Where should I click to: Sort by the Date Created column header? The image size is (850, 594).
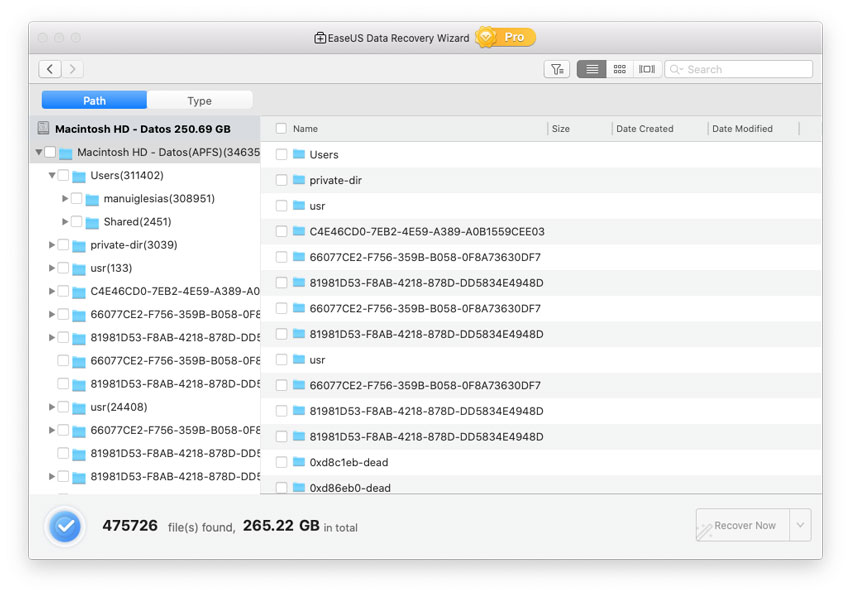tap(645, 129)
